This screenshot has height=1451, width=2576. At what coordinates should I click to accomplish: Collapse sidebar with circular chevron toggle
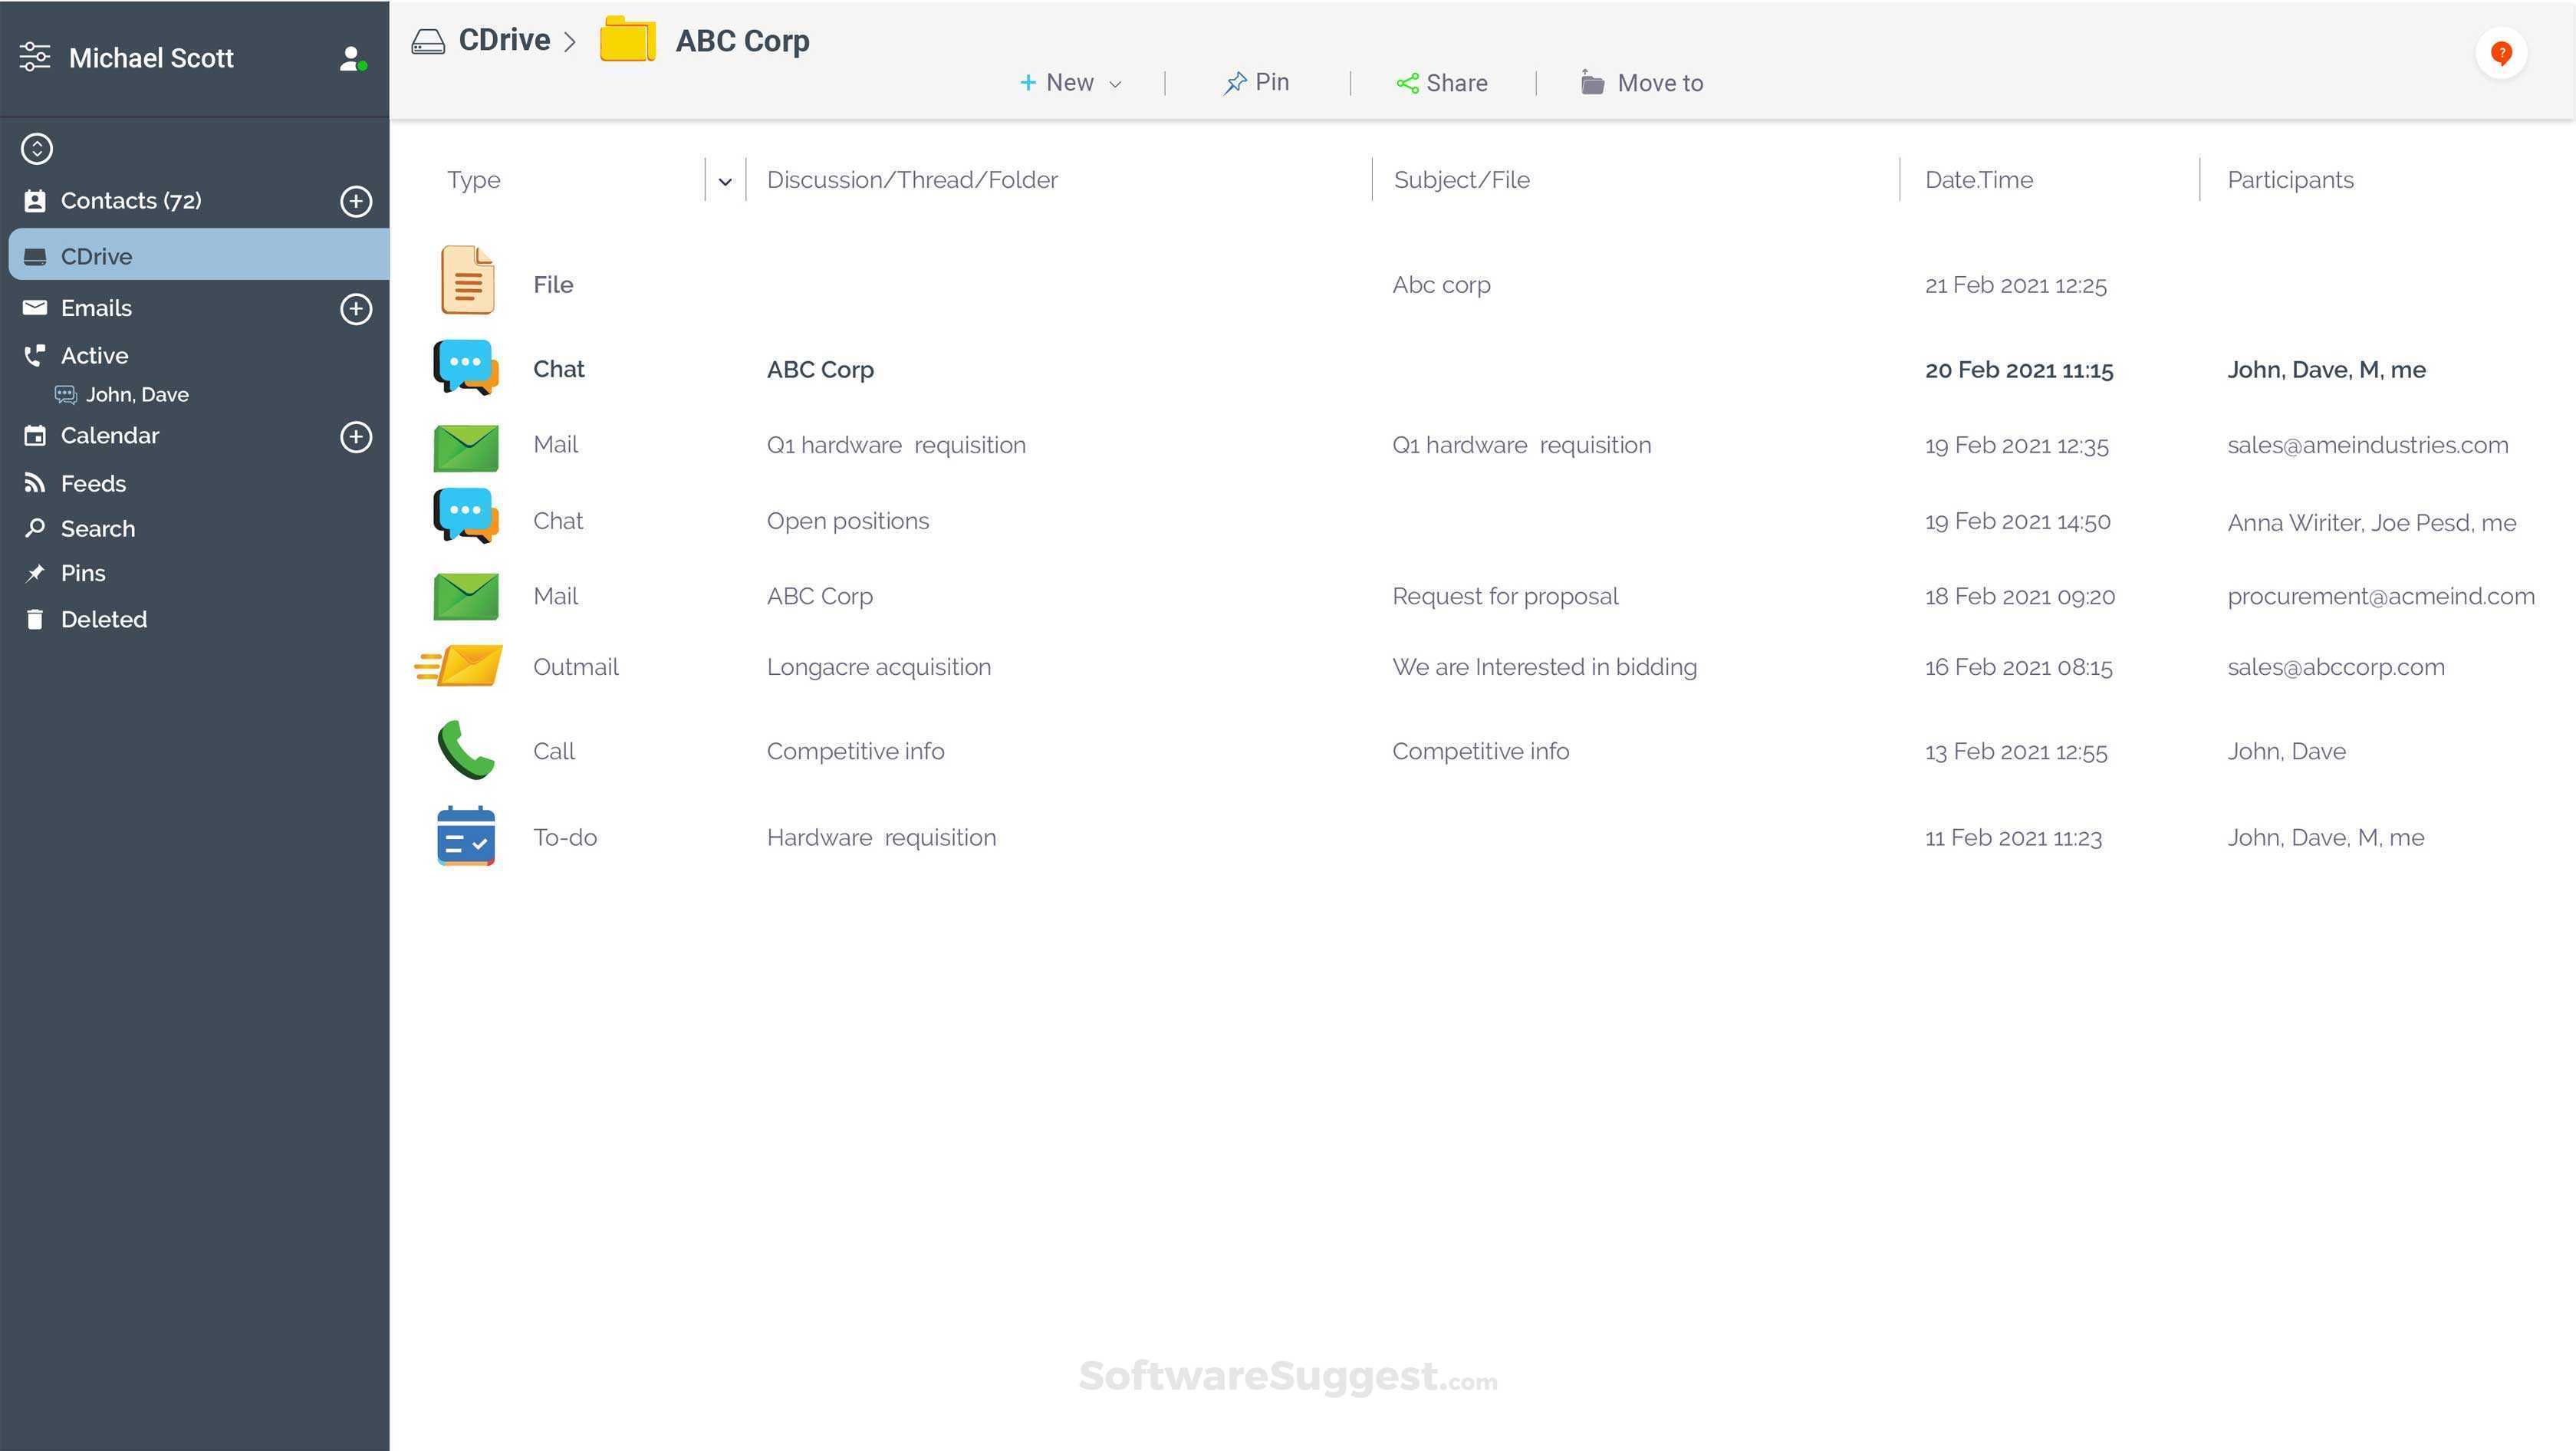pos(37,149)
